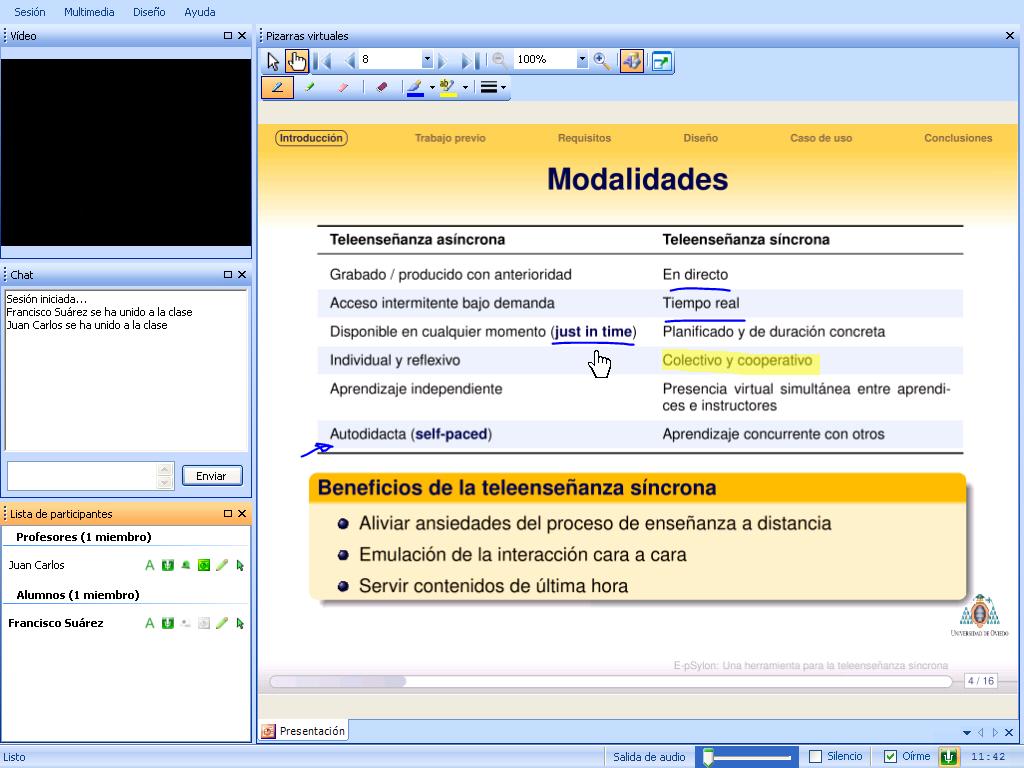The width and height of the screenshot is (1024, 768).
Task: Close the Chat panel
Action: click(x=242, y=275)
